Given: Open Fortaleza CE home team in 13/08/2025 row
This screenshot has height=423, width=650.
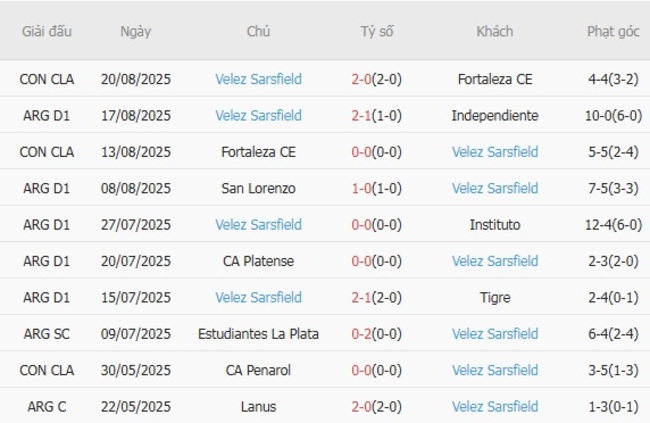Looking at the screenshot, I should coord(258,152).
